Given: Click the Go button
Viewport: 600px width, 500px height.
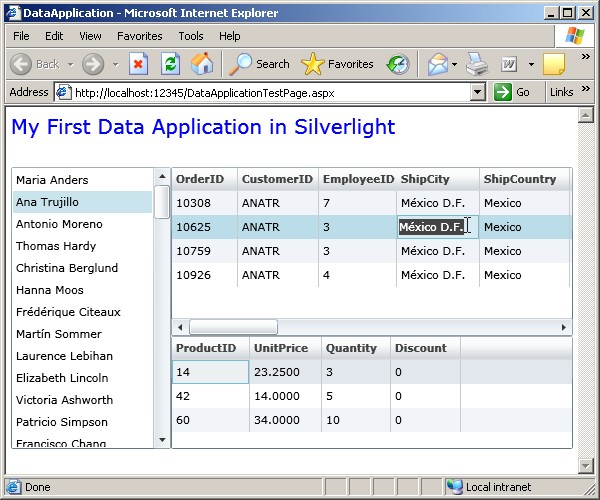Looking at the screenshot, I should 512,92.
